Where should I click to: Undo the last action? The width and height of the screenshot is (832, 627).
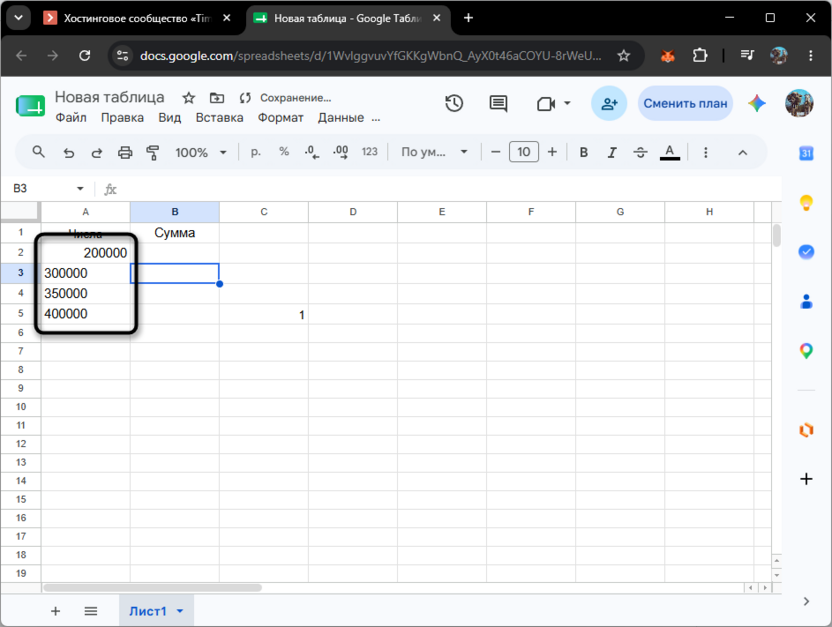click(68, 153)
